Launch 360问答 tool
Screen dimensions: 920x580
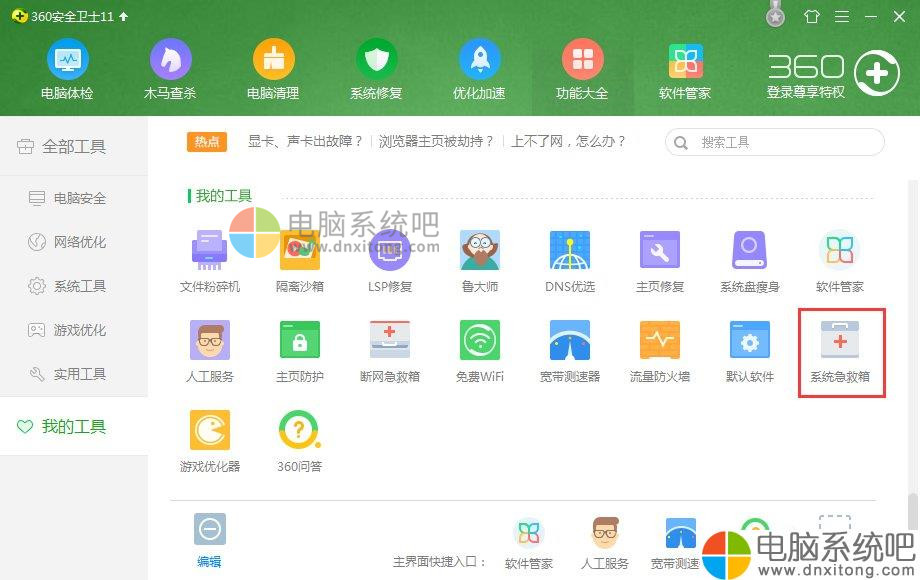coord(300,441)
